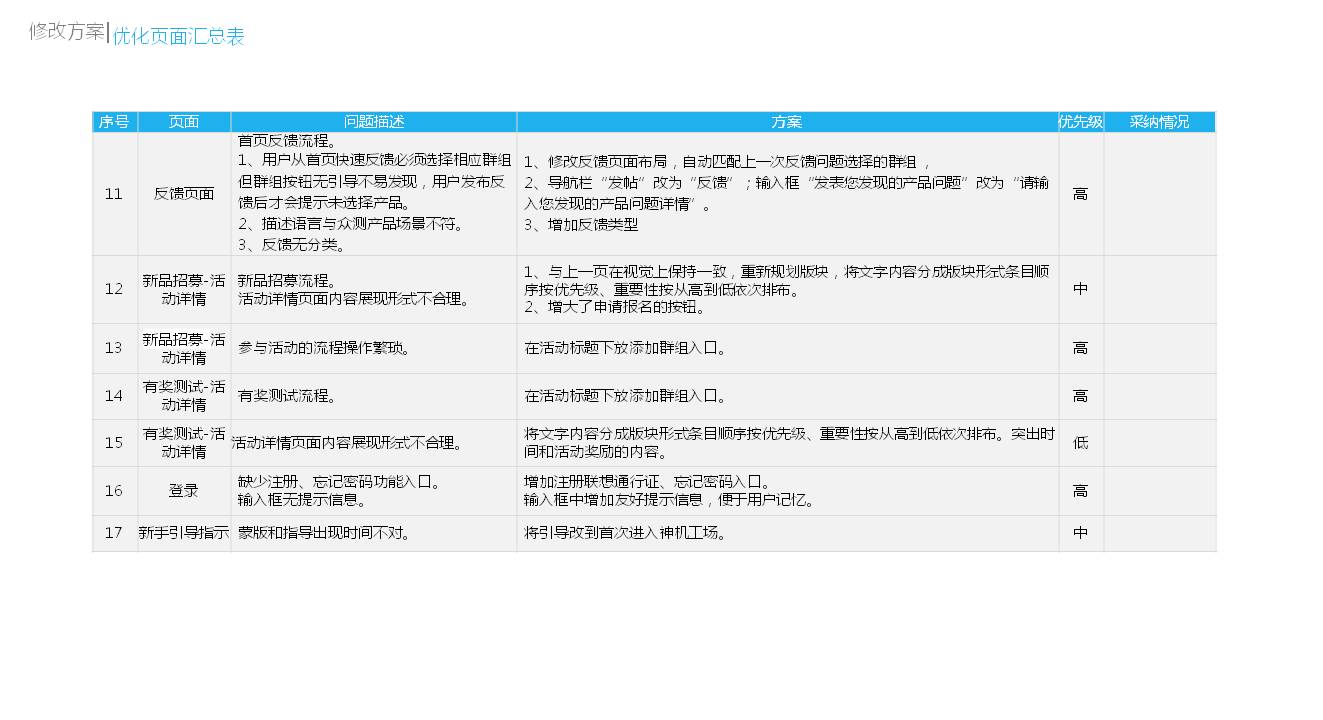Select "有奖测试-活动详情" in row 15

(x=184, y=443)
